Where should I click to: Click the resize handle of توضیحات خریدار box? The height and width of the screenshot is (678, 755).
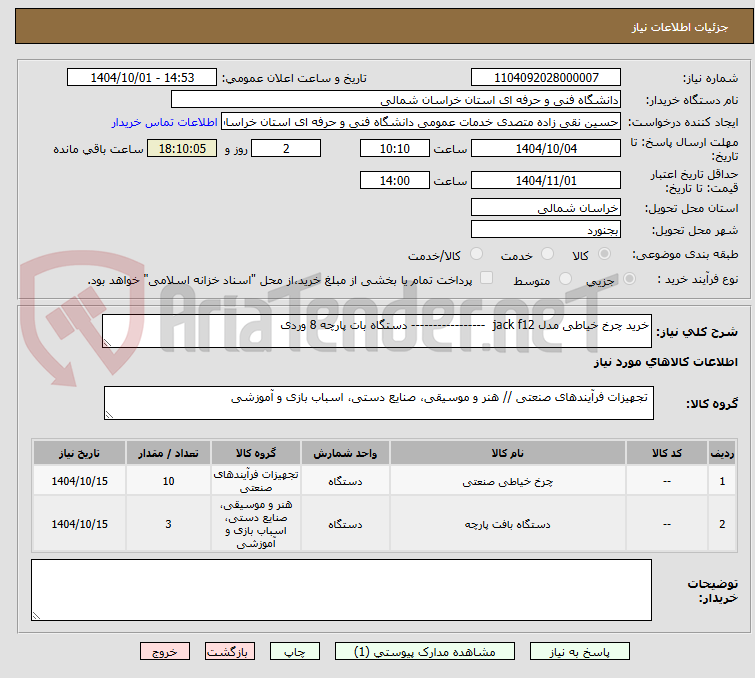click(x=37, y=615)
